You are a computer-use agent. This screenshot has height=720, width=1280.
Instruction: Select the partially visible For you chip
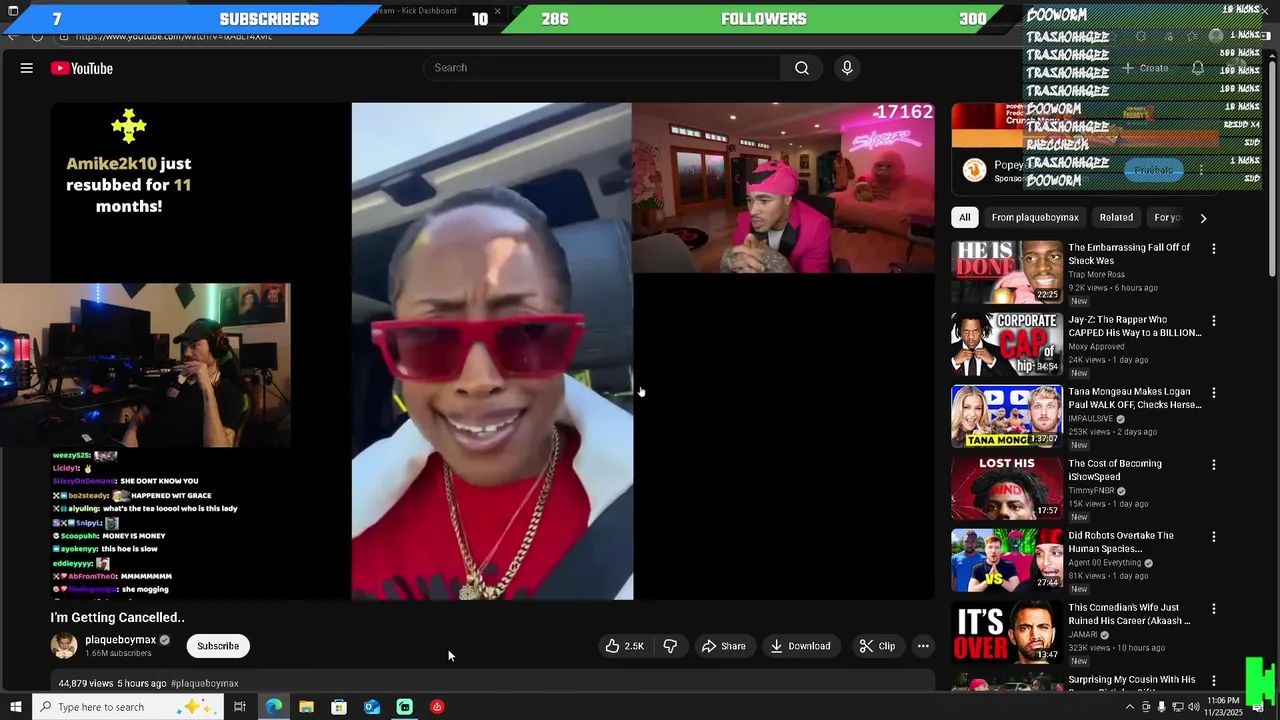pos(1167,218)
